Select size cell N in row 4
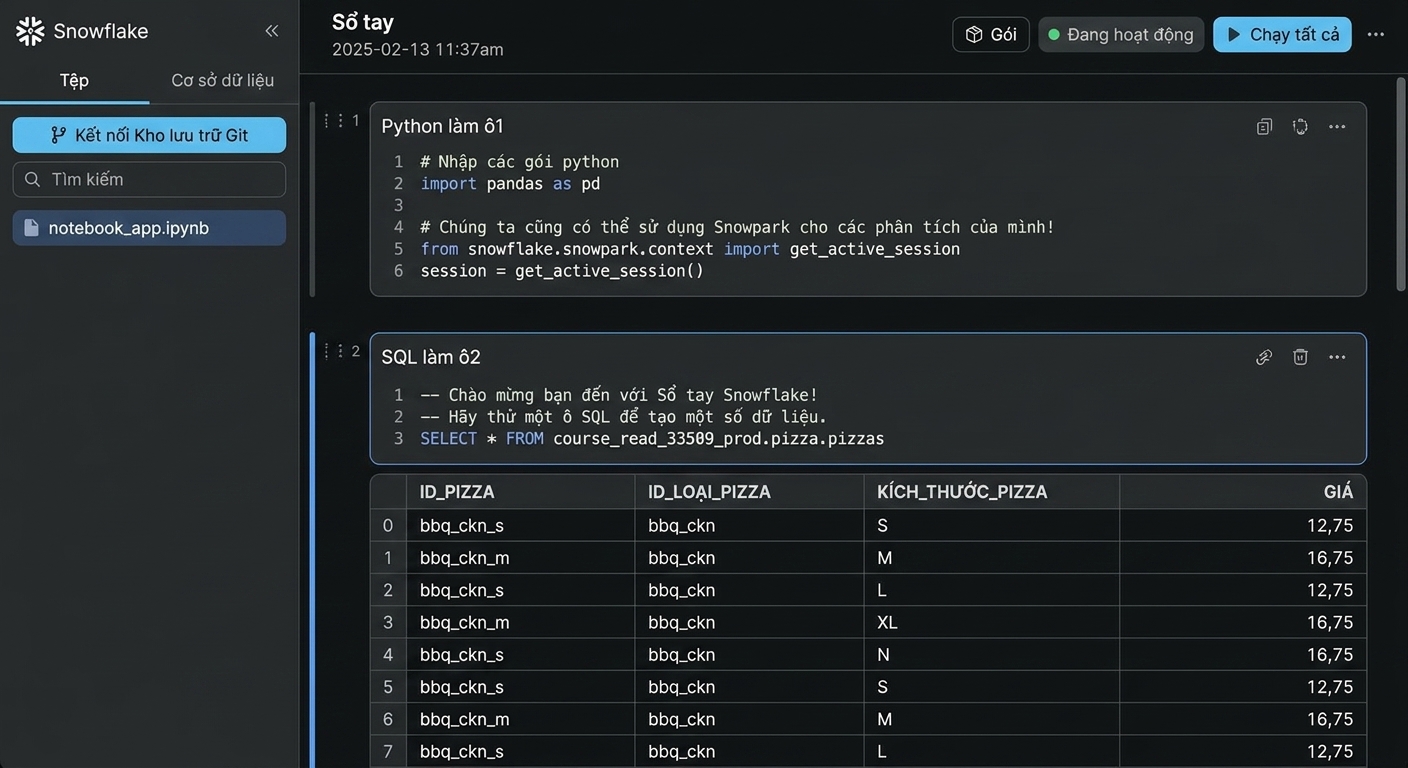 991,655
